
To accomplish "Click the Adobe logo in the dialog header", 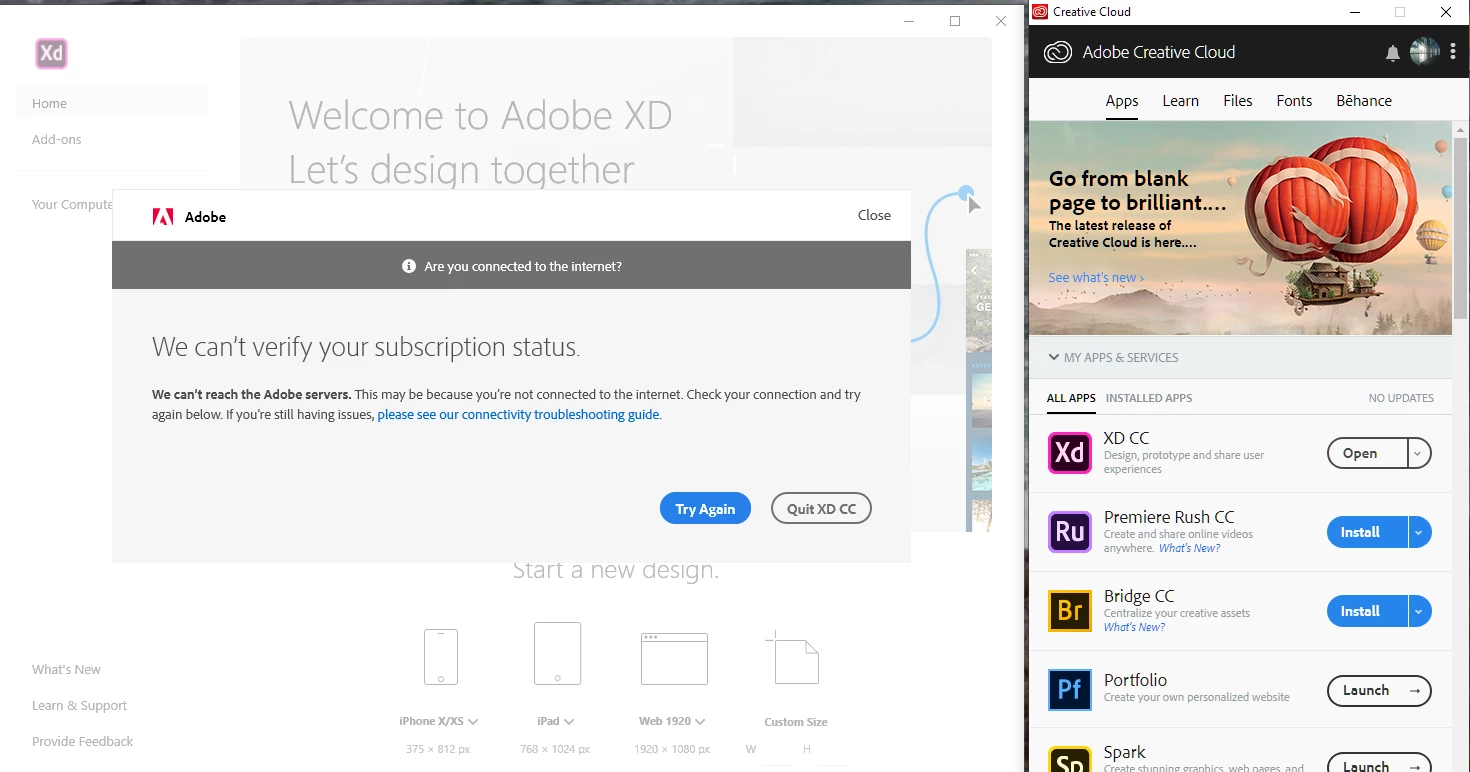I will click(163, 217).
